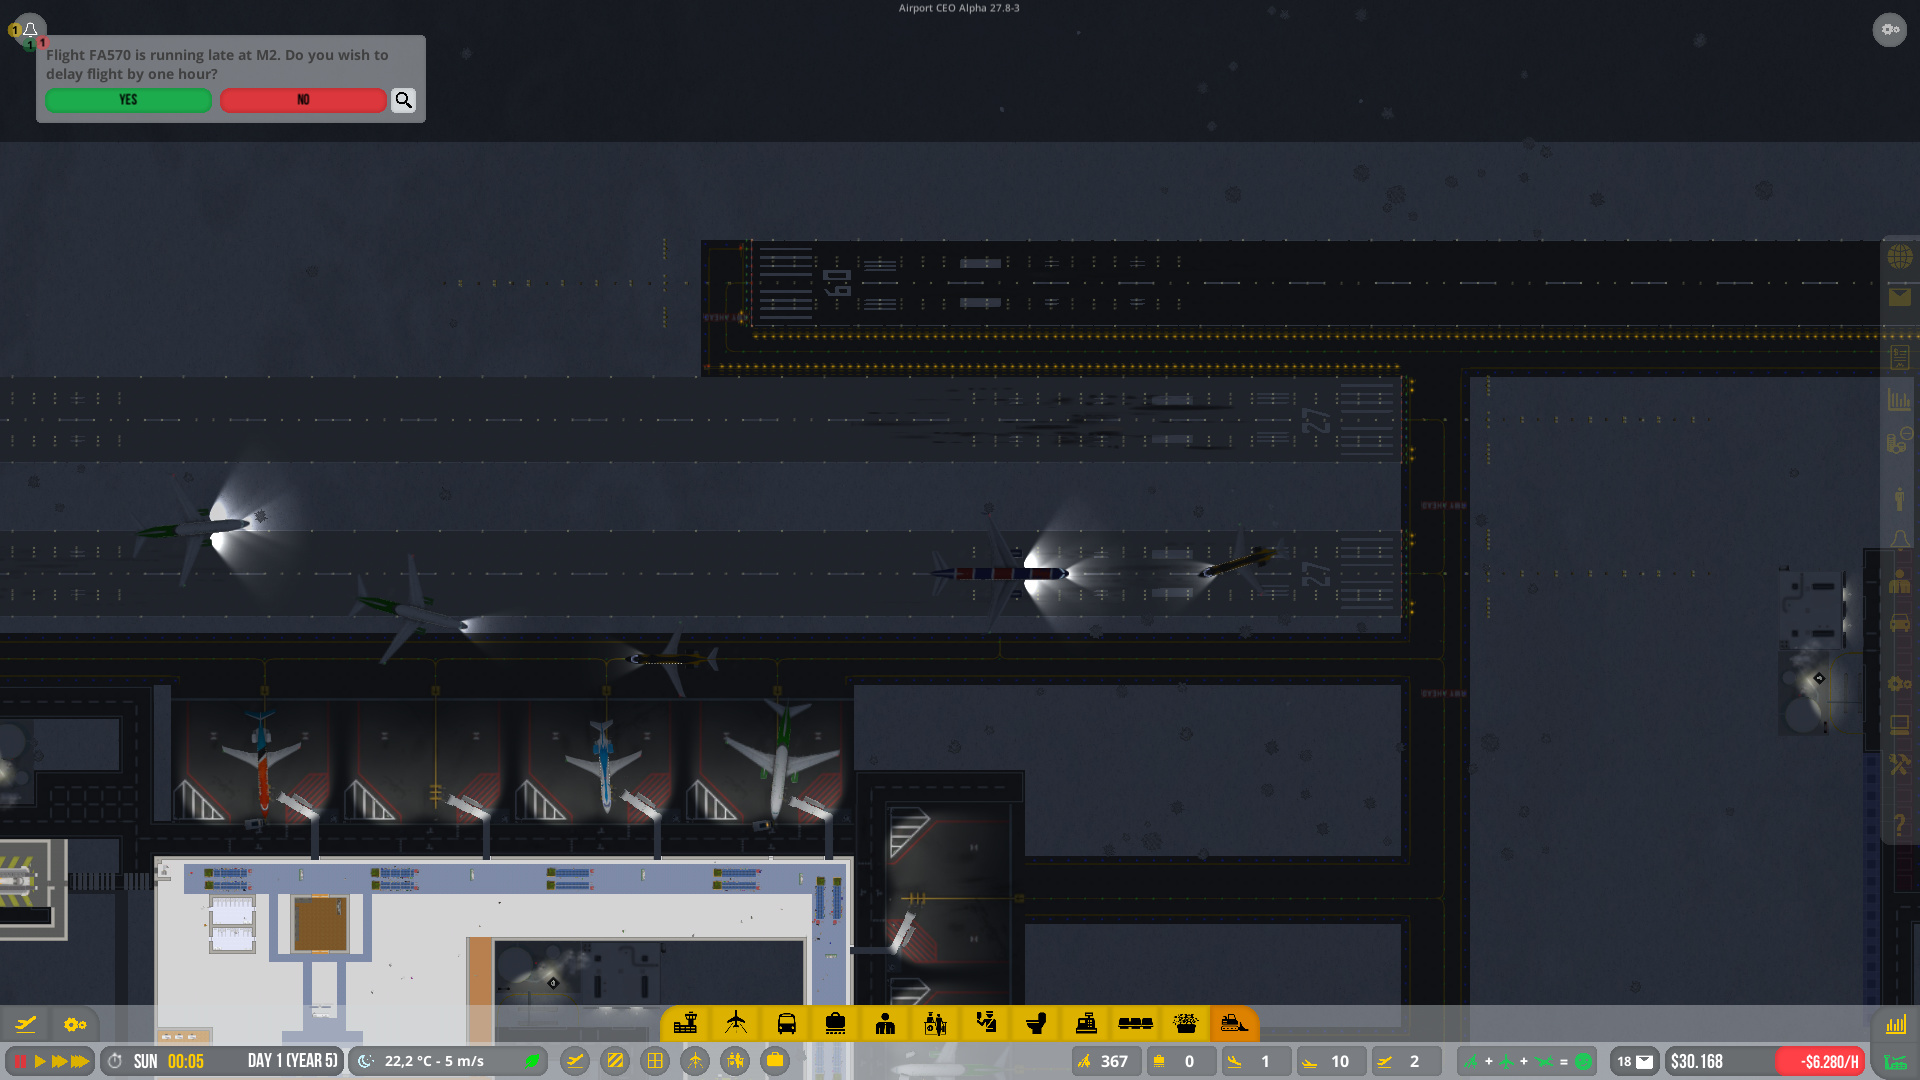This screenshot has height=1080, width=1920.
Task: Toggle flight overlay view button
Action: click(575, 1061)
